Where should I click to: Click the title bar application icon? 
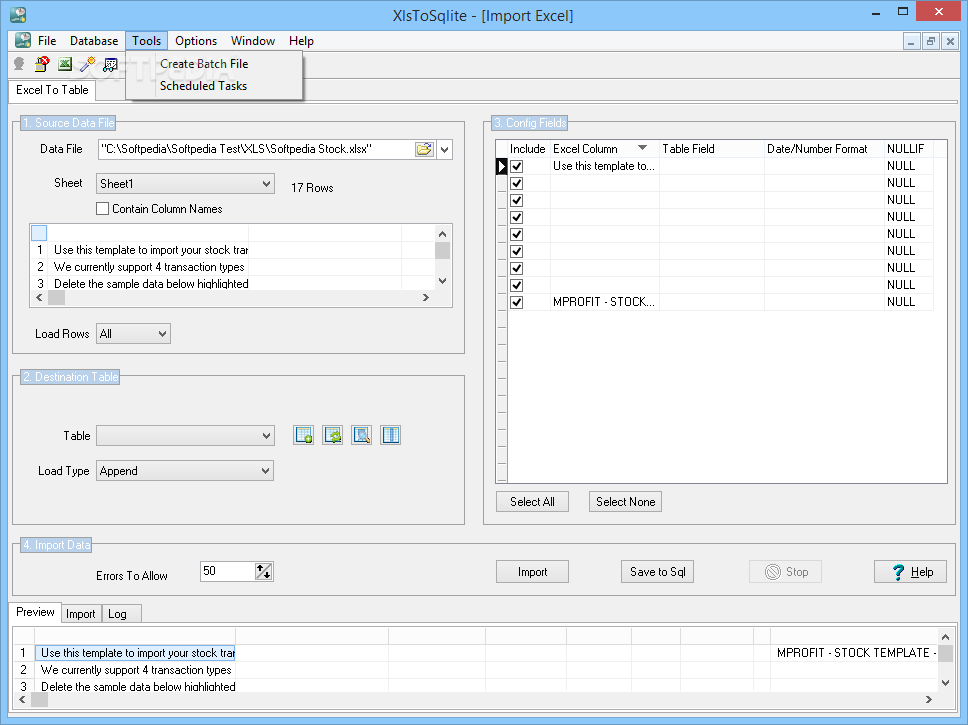click(x=18, y=15)
